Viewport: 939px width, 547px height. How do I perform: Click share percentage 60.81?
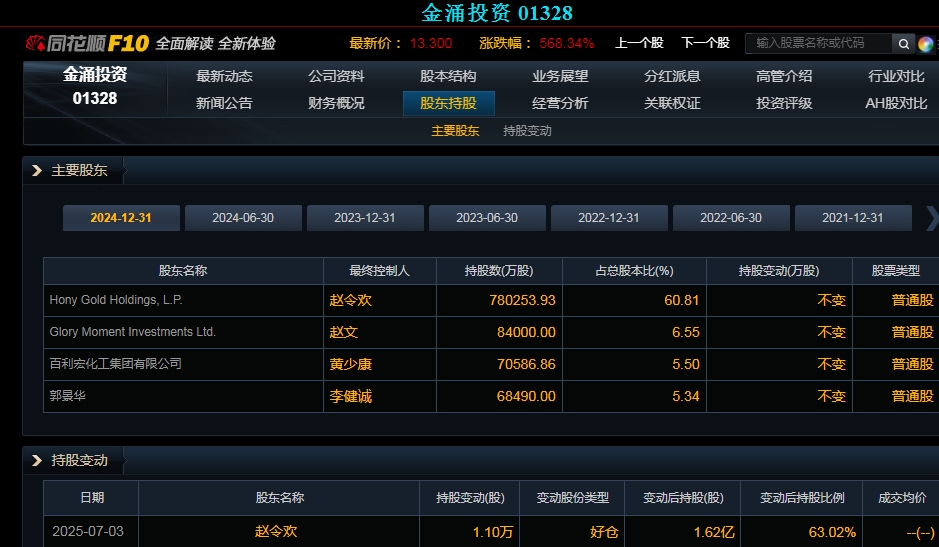[x=681, y=300]
